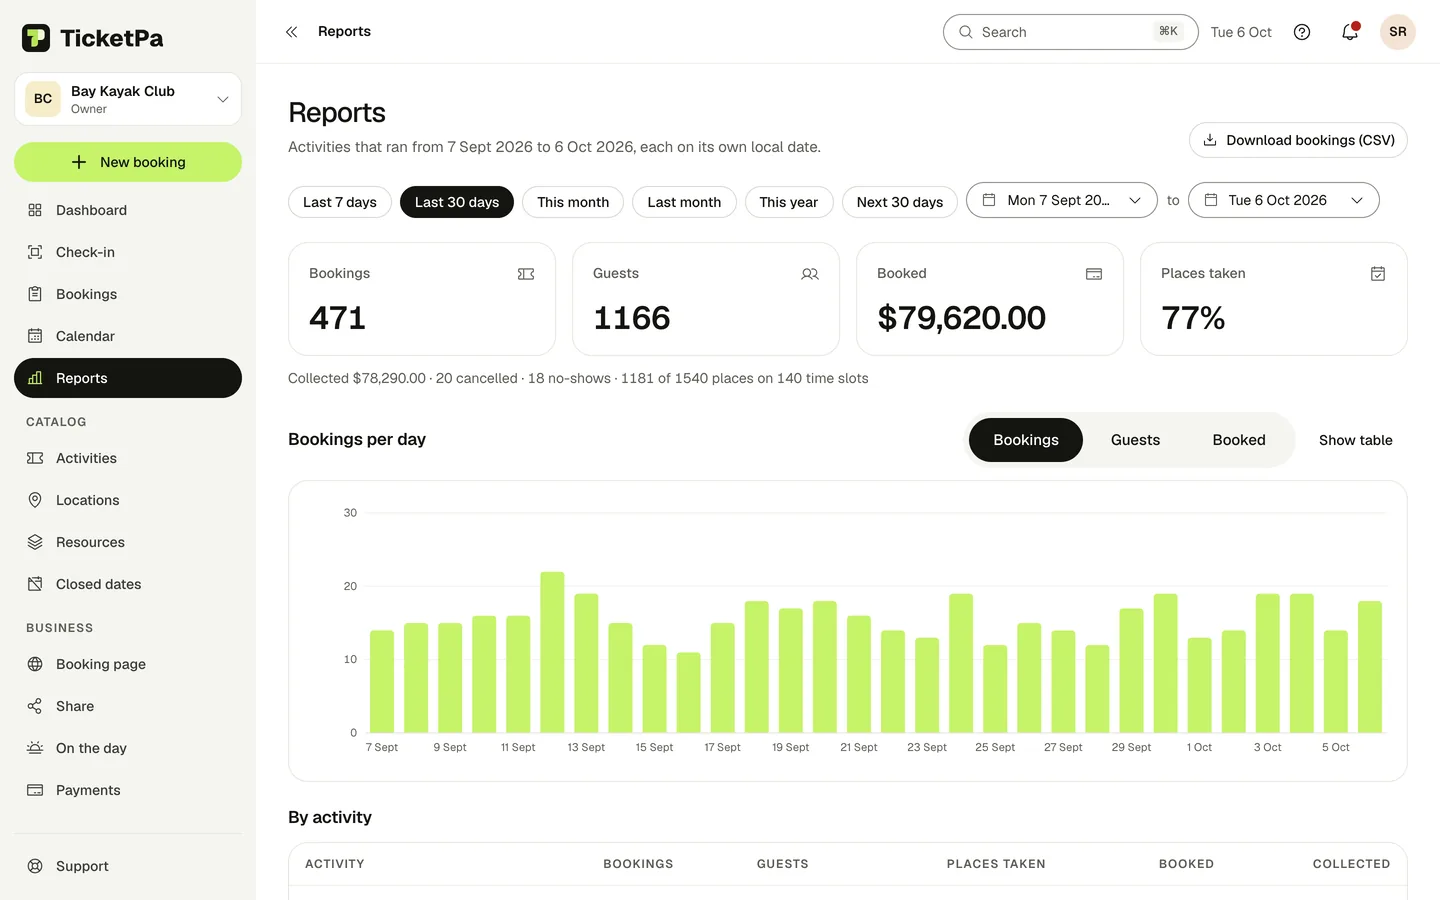This screenshot has width=1440, height=900.
Task: Go to Check-in in the sidebar
Action: (x=128, y=252)
